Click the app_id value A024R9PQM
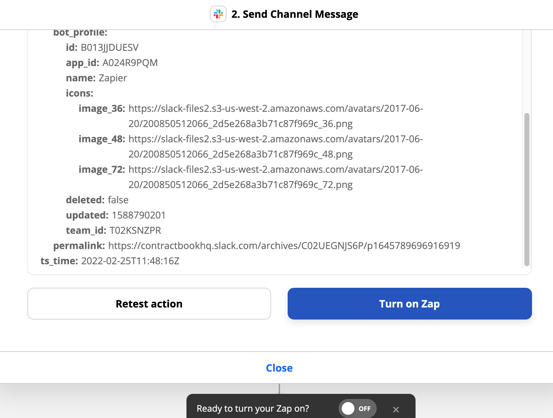Viewport: 553px width, 418px height. tap(130, 62)
